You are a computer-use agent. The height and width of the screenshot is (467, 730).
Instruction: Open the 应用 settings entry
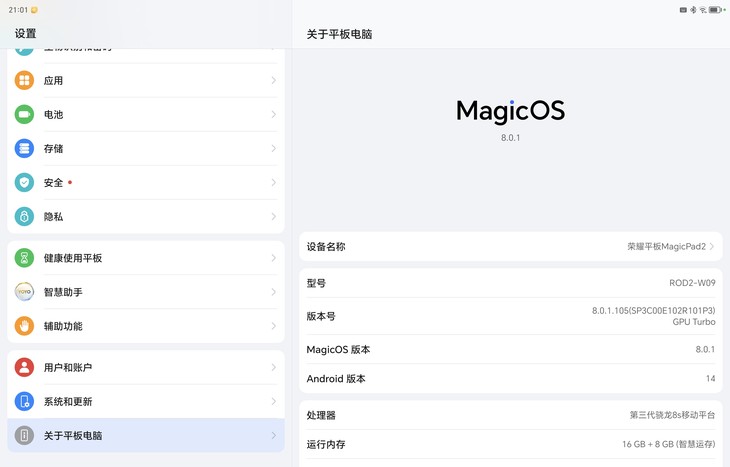(x=146, y=81)
